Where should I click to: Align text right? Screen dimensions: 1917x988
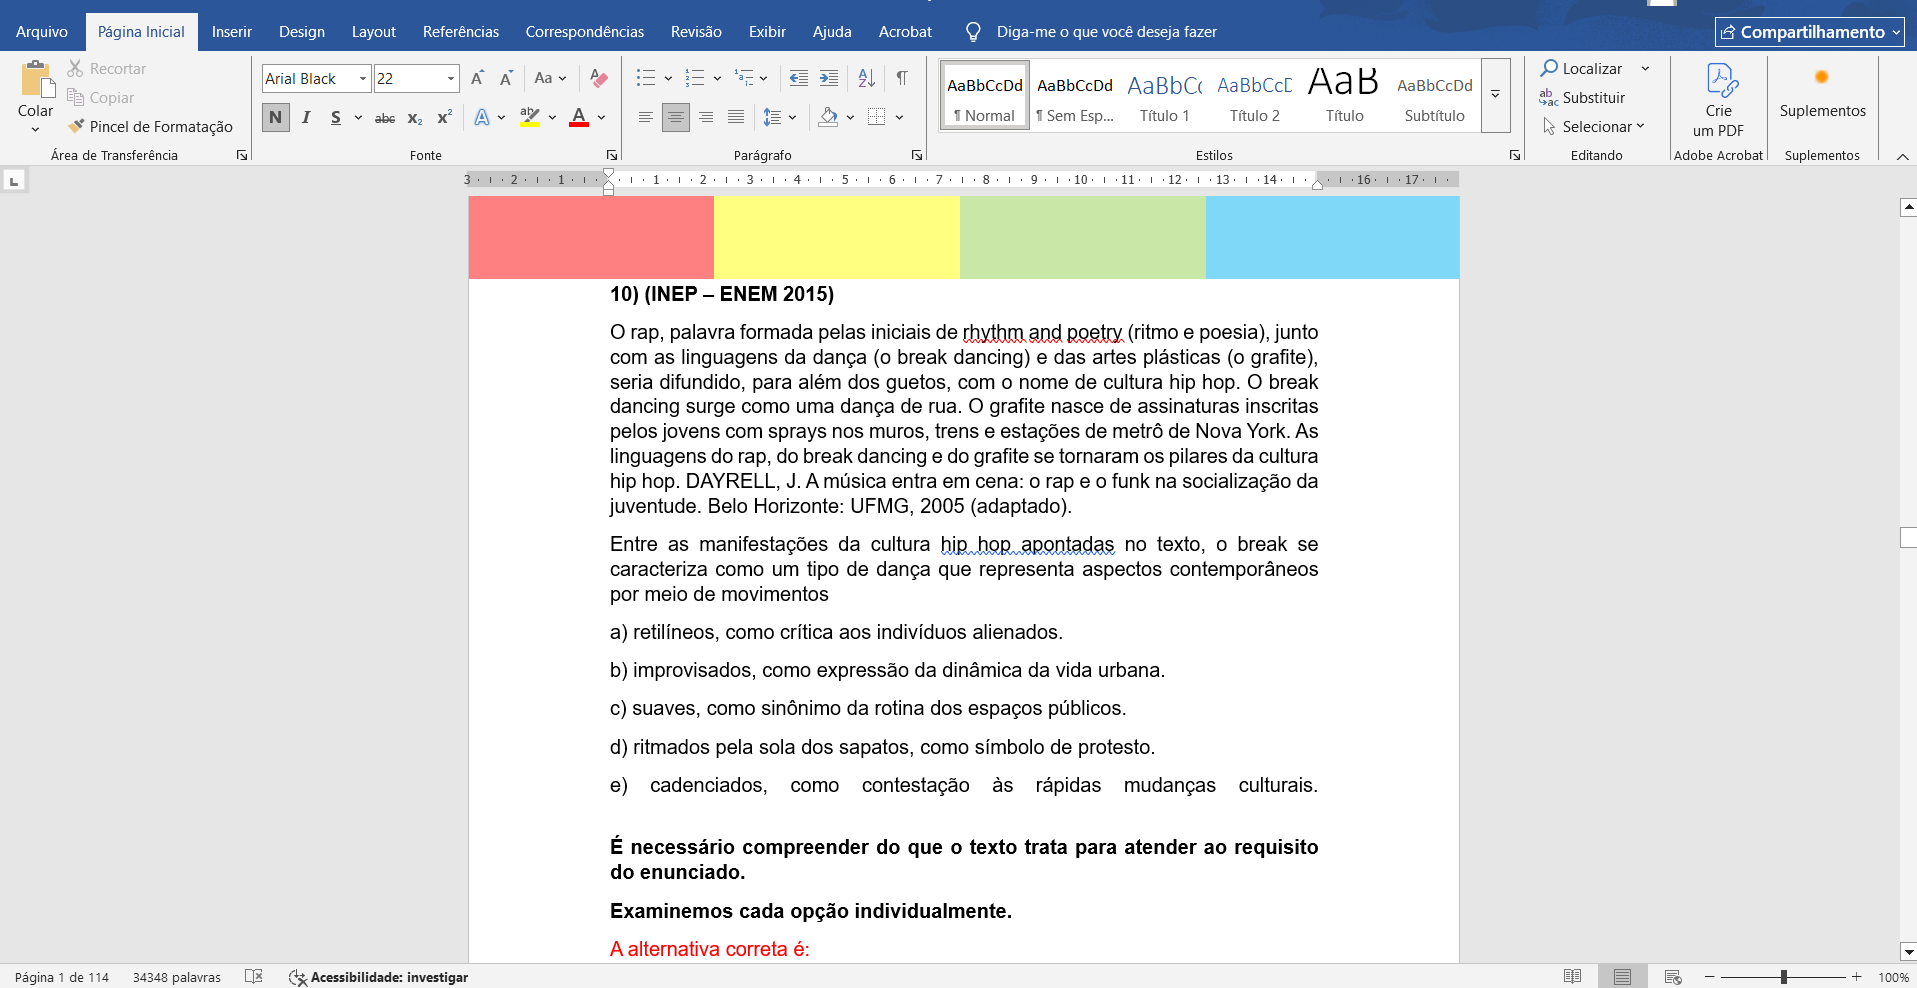(706, 118)
